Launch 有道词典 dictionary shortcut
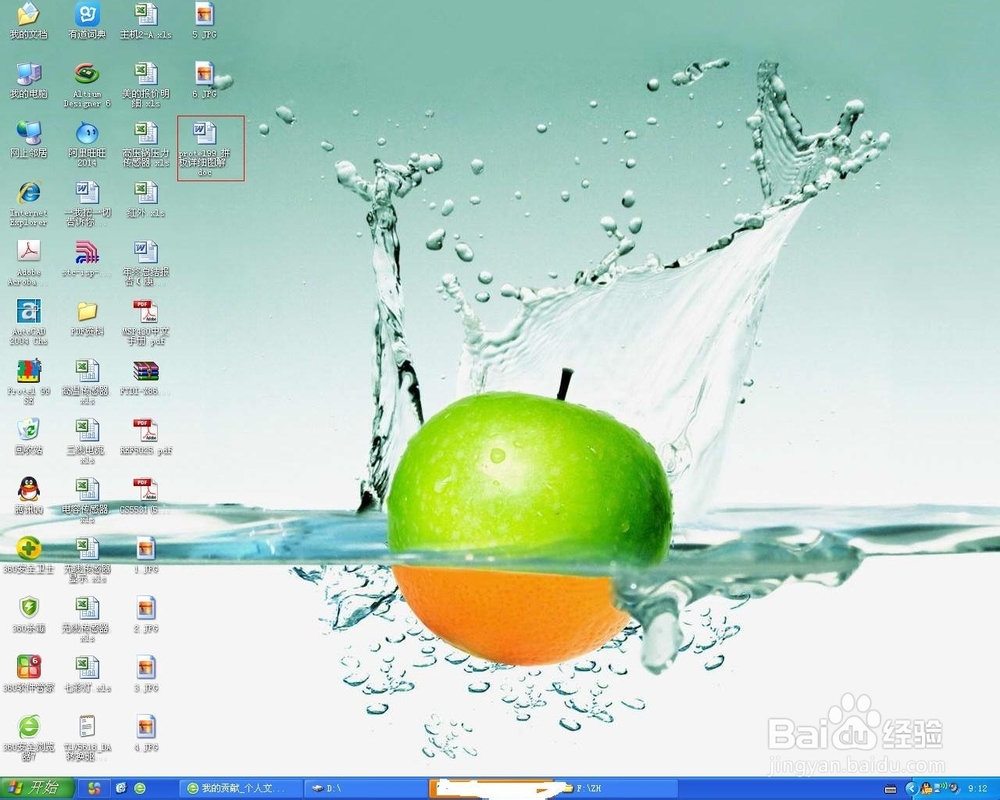 pos(87,22)
